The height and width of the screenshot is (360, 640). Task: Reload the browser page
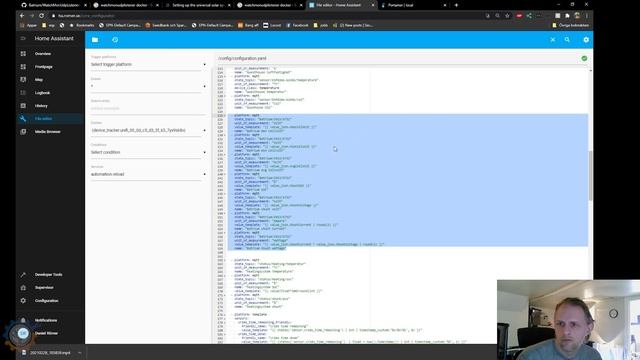[x=42, y=16]
